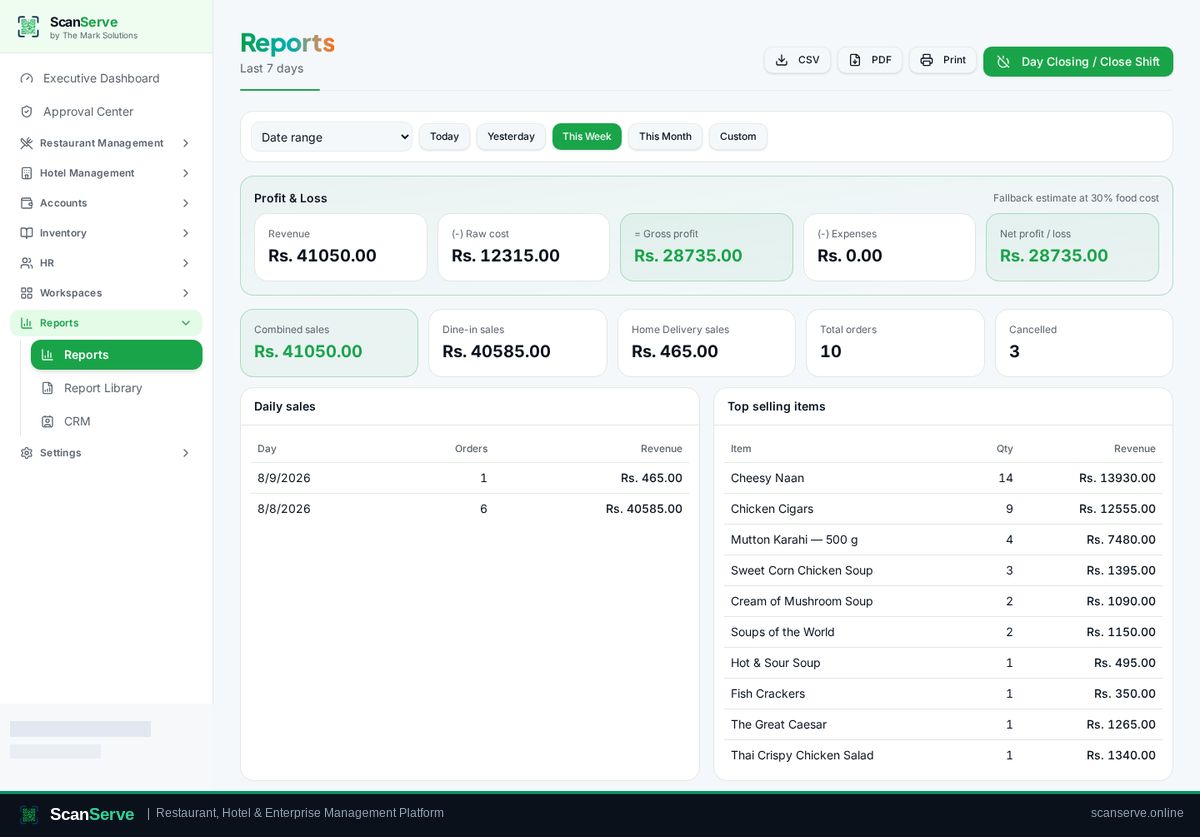Print the report
1200x837 pixels.
[942, 60]
